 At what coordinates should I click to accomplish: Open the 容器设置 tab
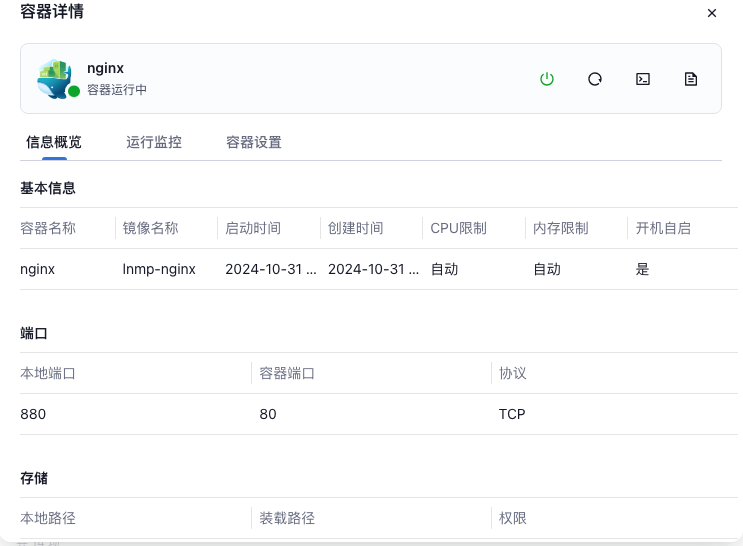tap(254, 142)
